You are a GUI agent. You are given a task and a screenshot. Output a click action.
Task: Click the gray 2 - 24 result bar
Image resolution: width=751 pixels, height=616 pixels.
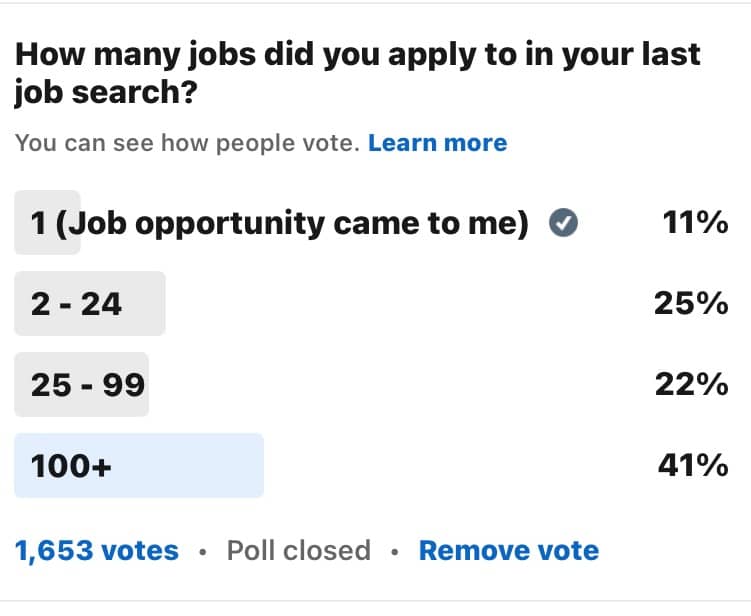point(90,304)
